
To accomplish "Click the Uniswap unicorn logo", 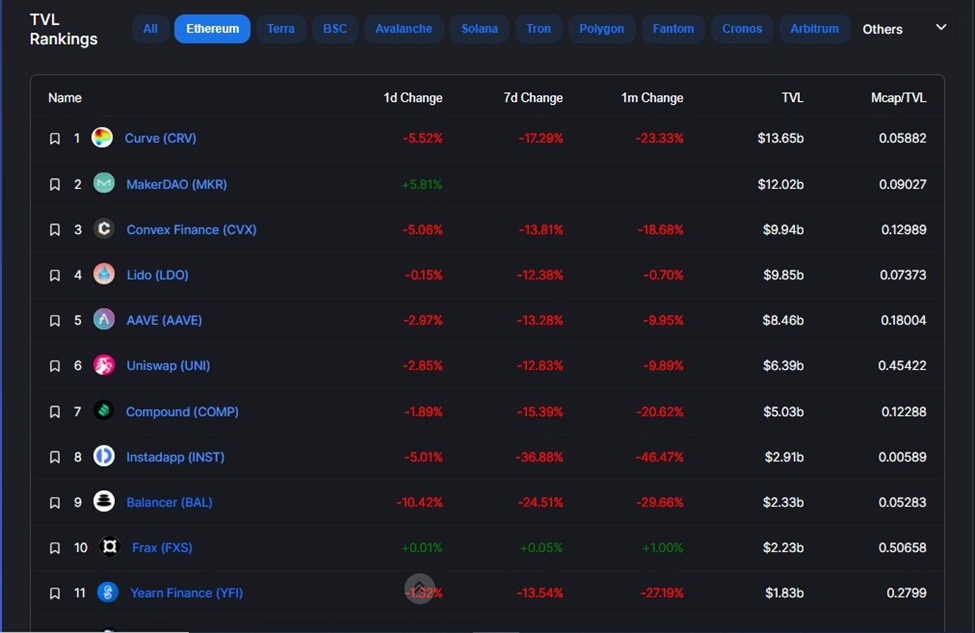I will click(104, 365).
